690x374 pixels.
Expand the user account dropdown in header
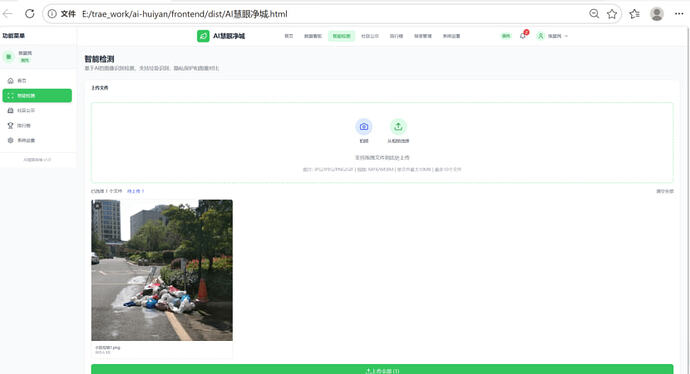566,36
